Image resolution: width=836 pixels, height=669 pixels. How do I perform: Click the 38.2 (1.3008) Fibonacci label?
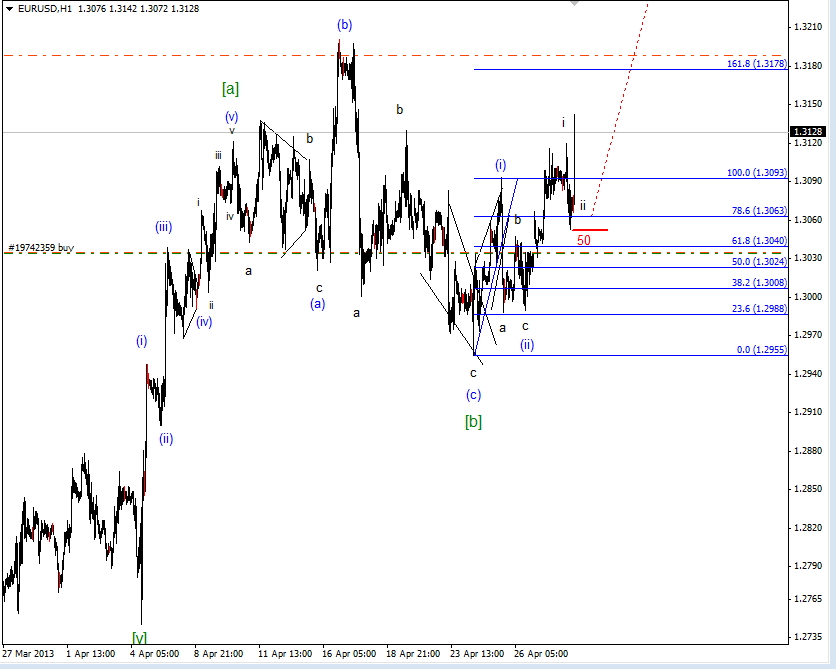(x=759, y=283)
